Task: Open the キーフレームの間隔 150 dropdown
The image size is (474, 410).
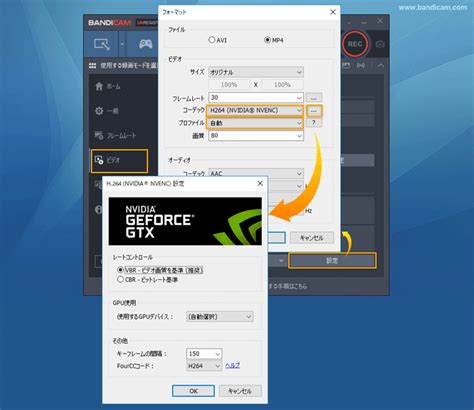Action: point(204,354)
